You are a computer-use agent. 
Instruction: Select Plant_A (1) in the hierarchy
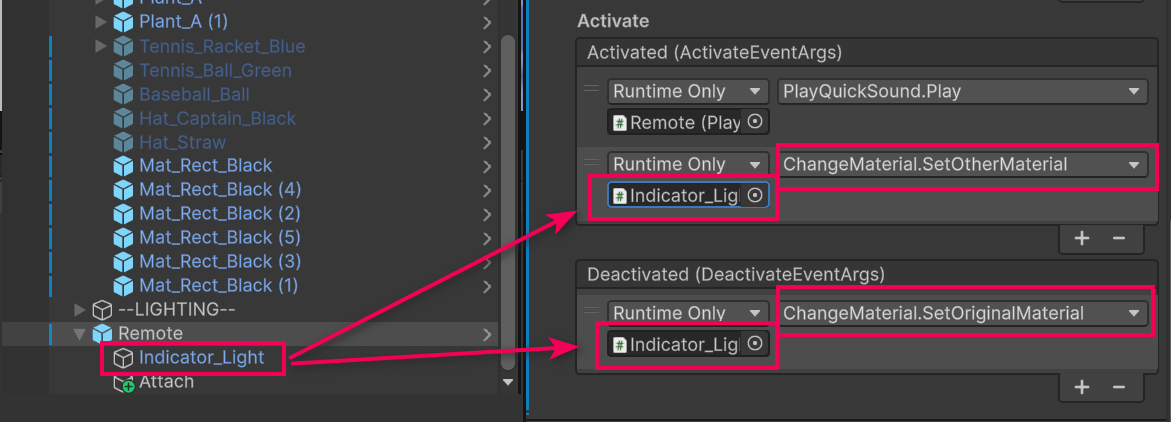(x=183, y=22)
